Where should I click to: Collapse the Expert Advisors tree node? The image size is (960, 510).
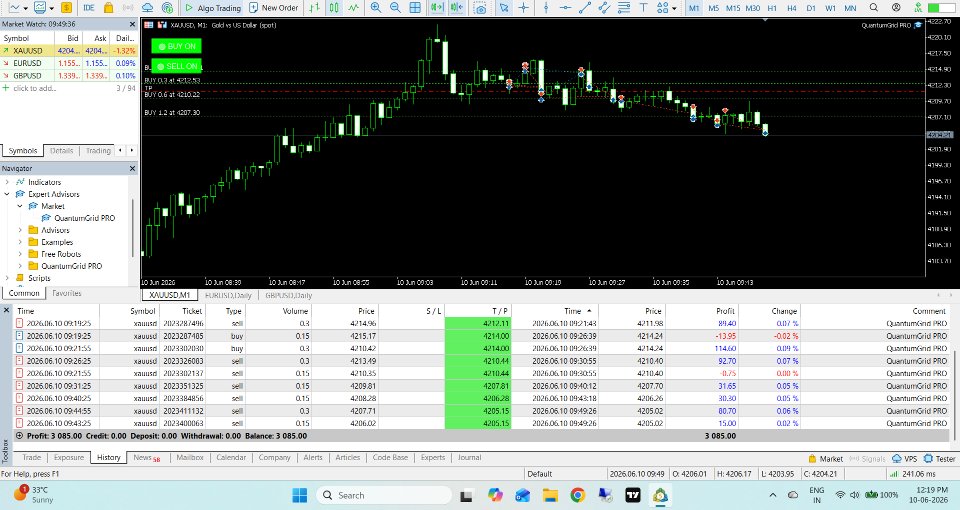click(7, 194)
